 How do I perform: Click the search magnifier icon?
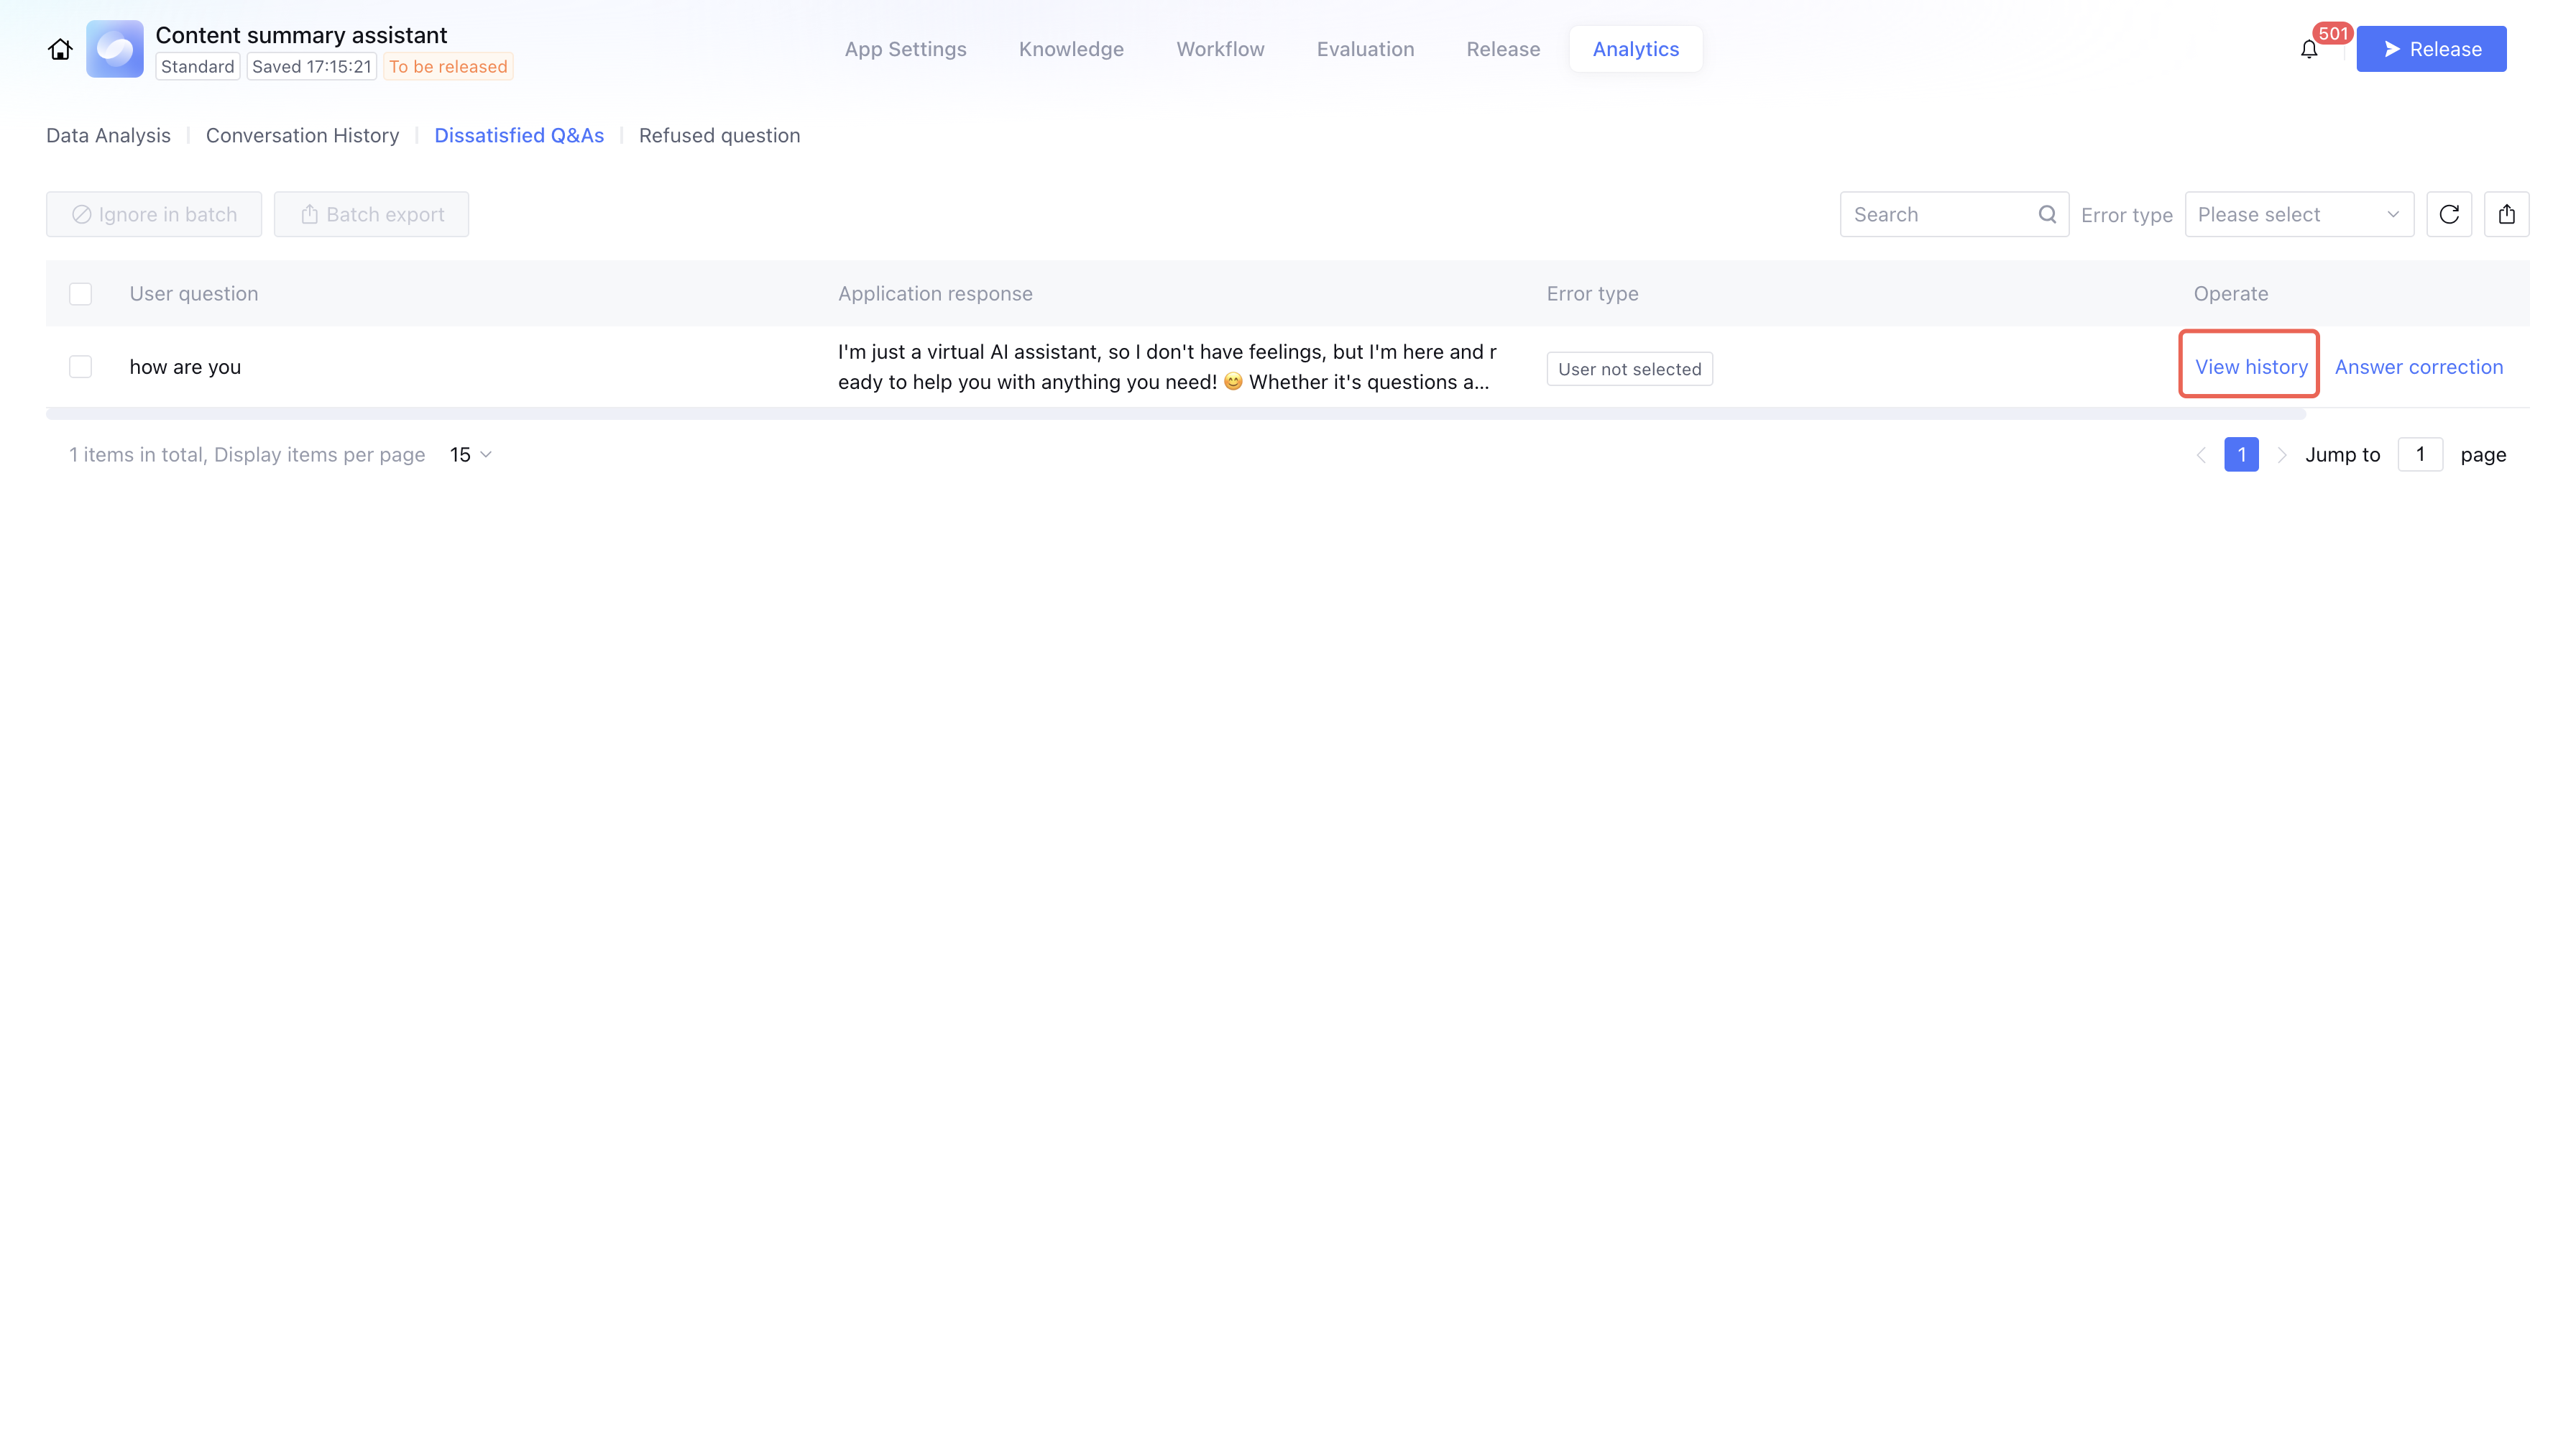click(x=2047, y=214)
